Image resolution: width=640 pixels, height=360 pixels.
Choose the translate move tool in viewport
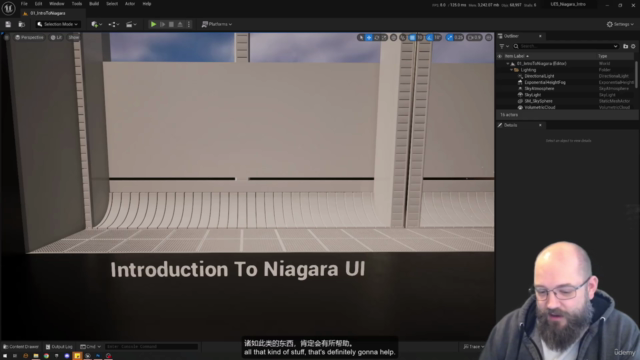[x=369, y=38]
